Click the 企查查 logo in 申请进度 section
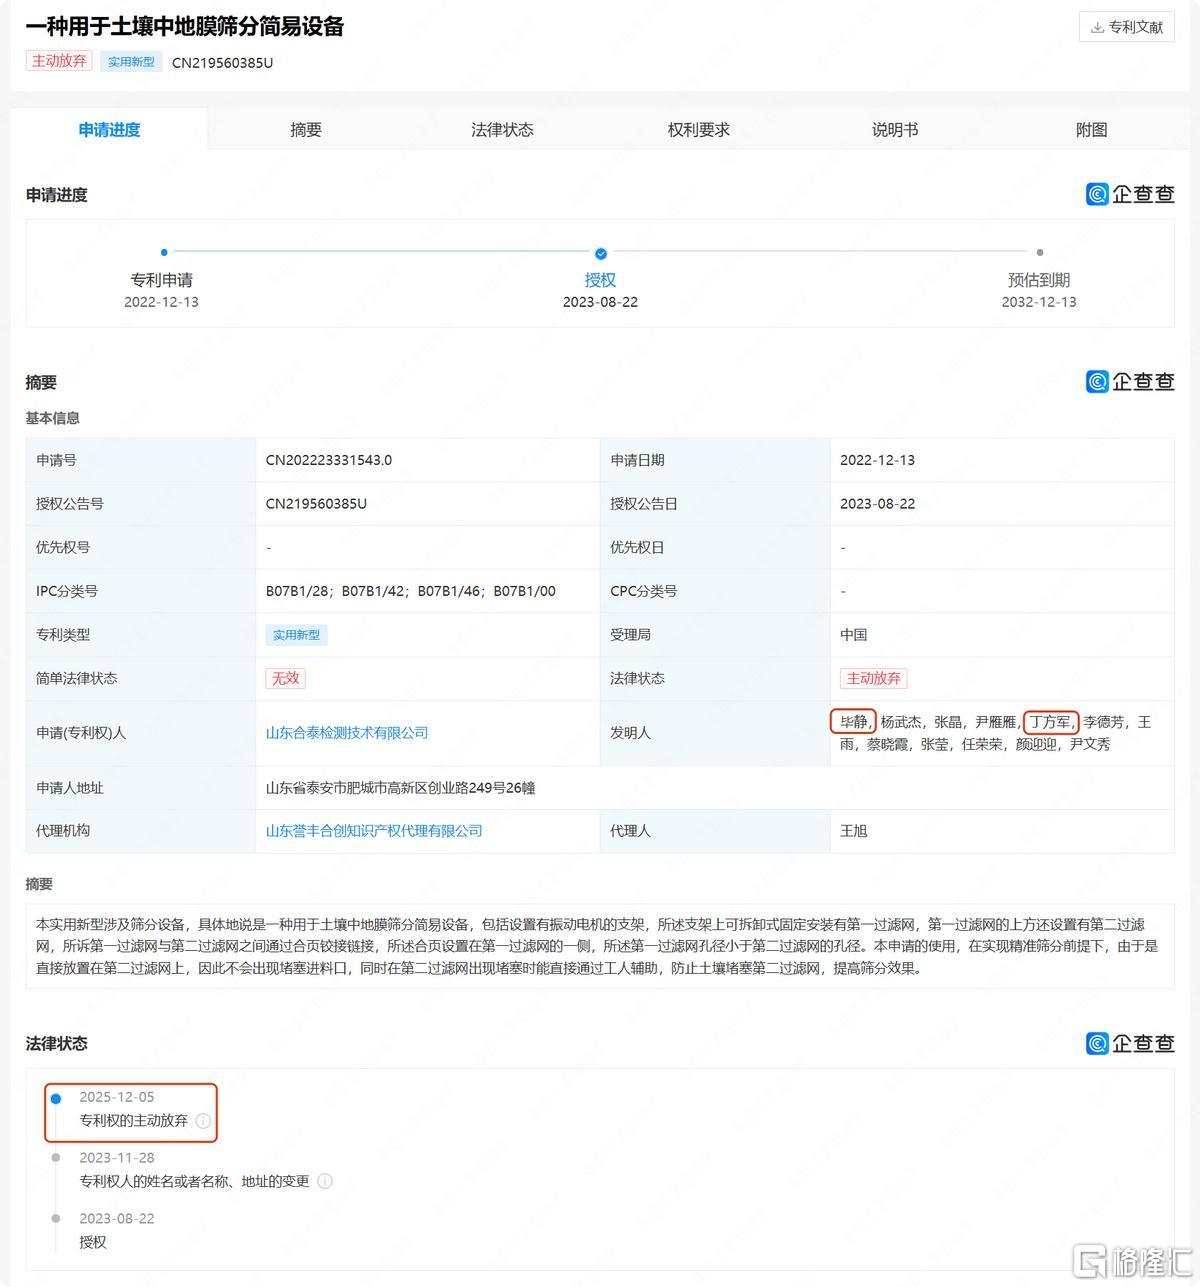Image resolution: width=1200 pixels, height=1287 pixels. (x=1130, y=194)
